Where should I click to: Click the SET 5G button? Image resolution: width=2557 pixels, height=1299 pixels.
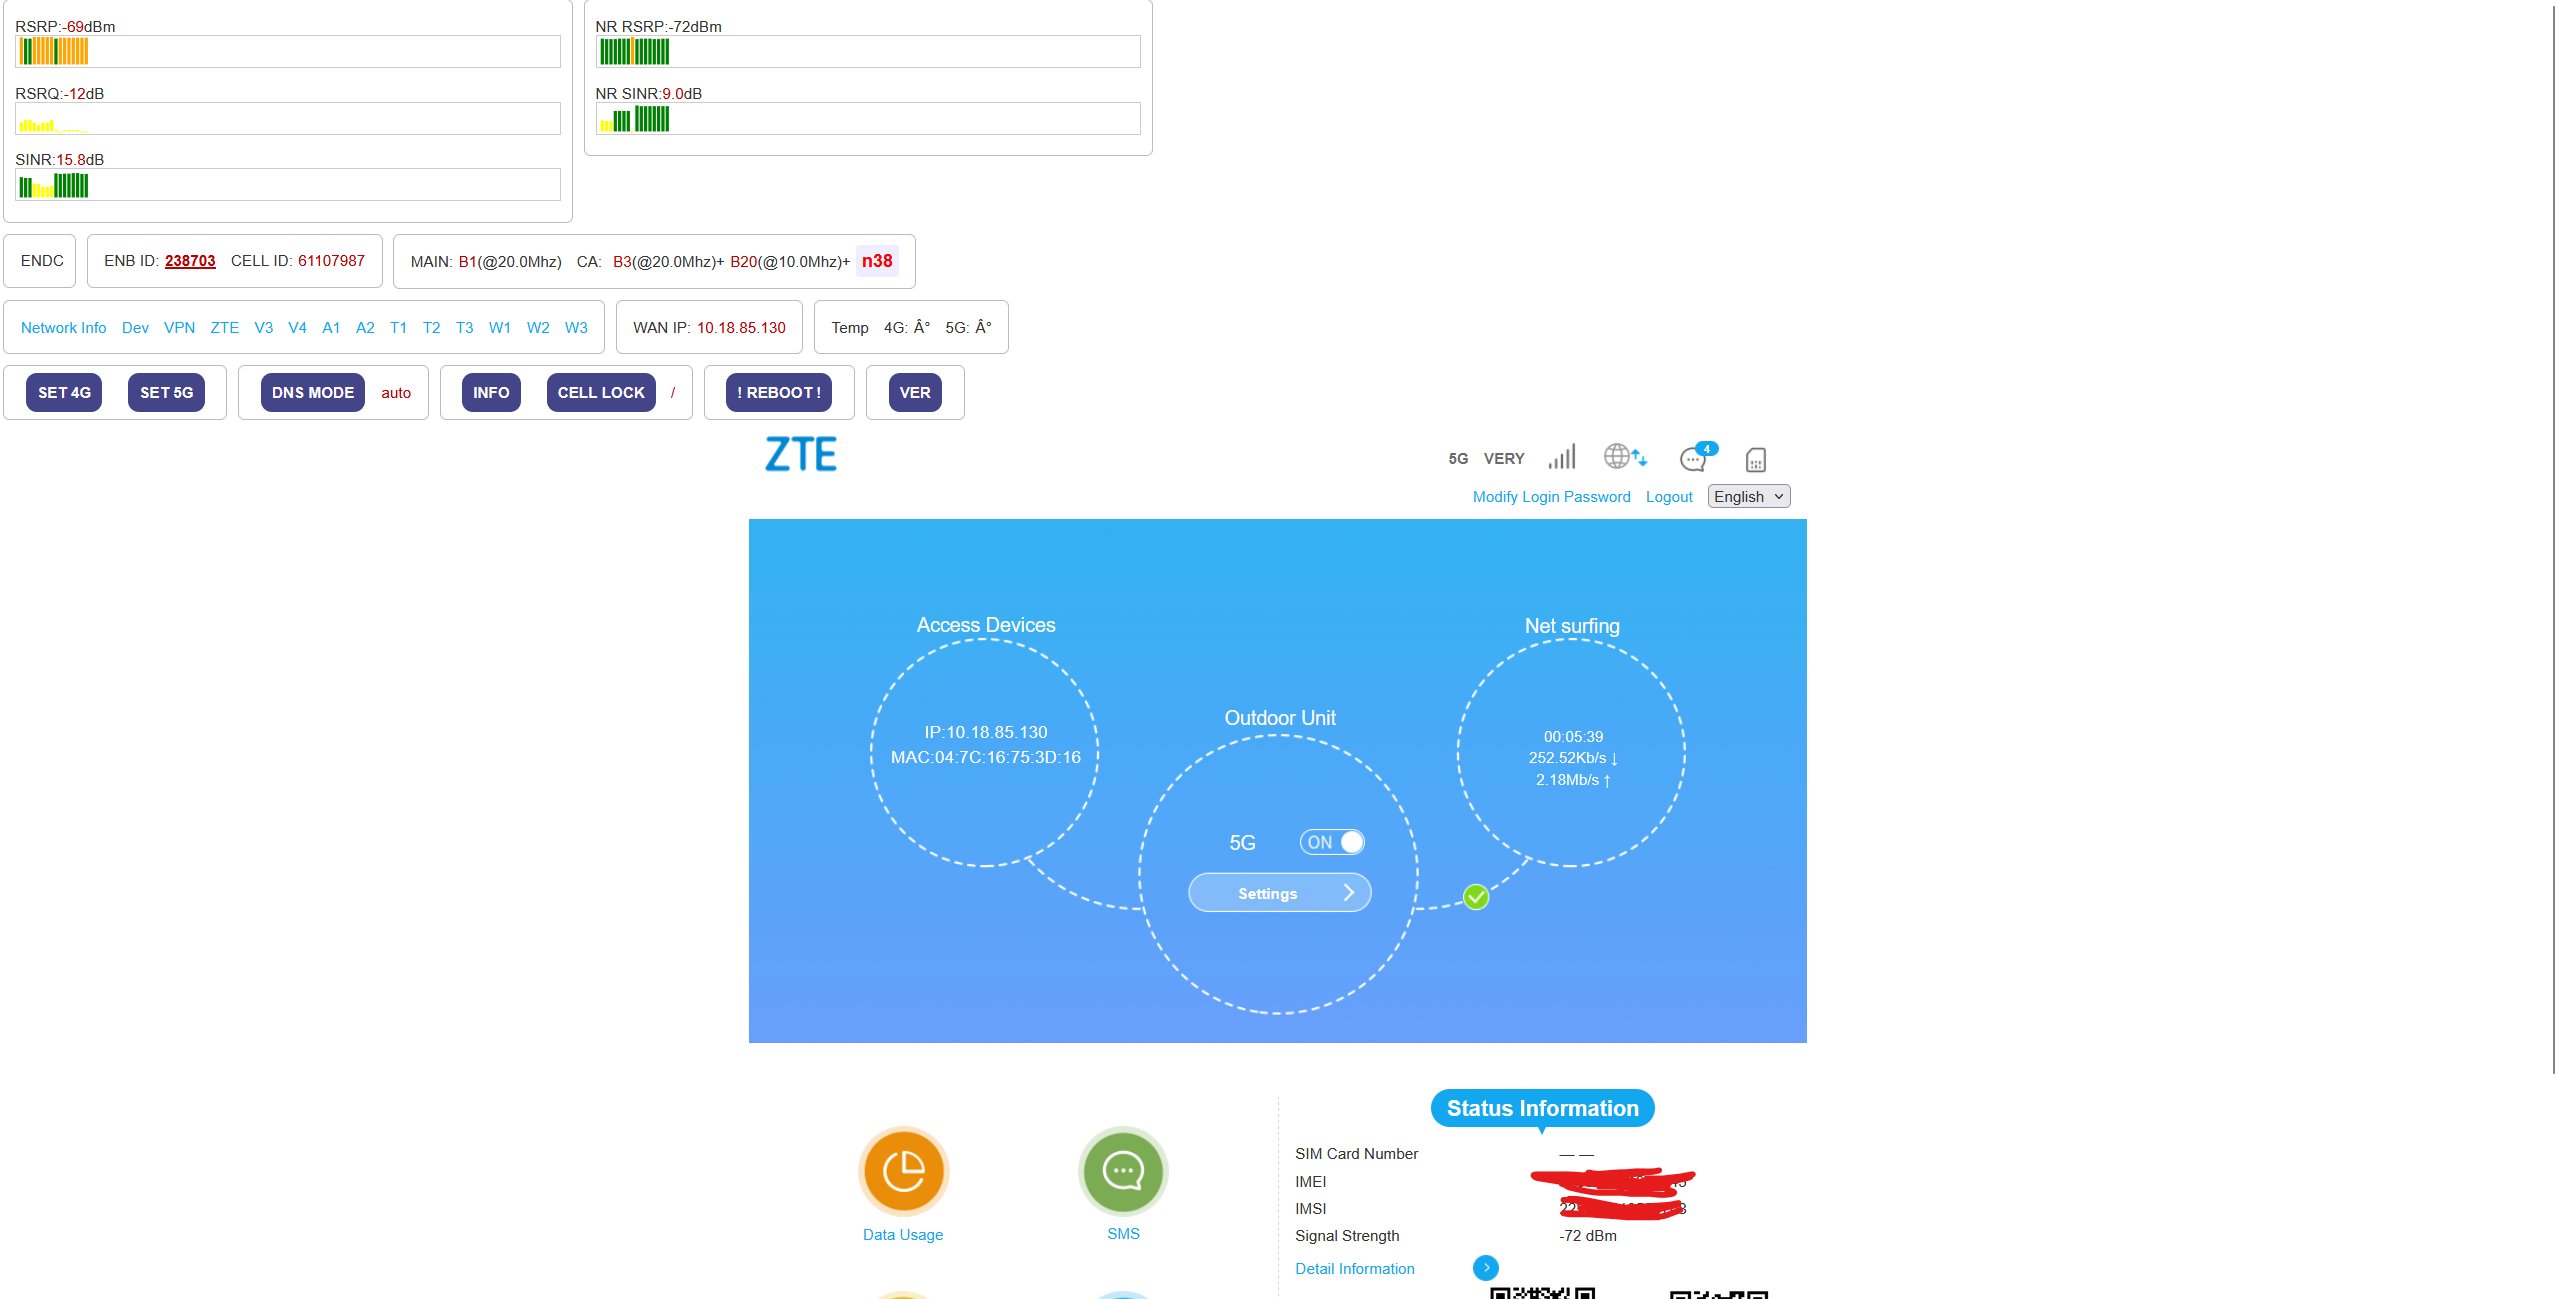(166, 392)
